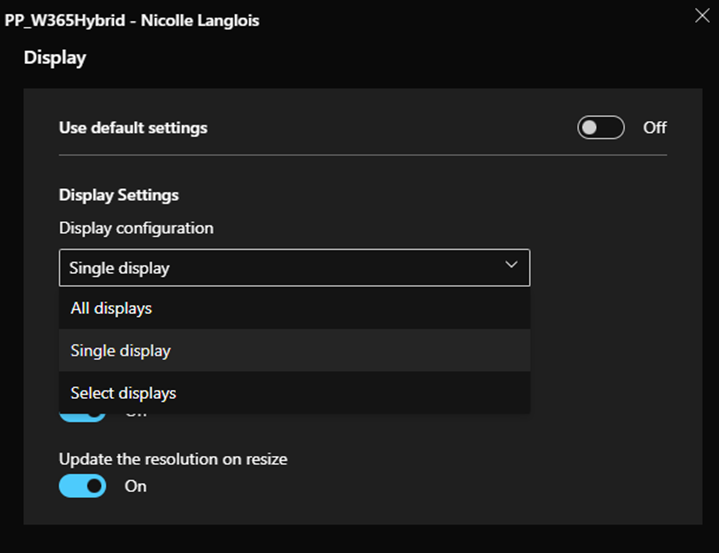Click the Off label beside Use default settings
This screenshot has height=553, width=719.
[x=655, y=128]
